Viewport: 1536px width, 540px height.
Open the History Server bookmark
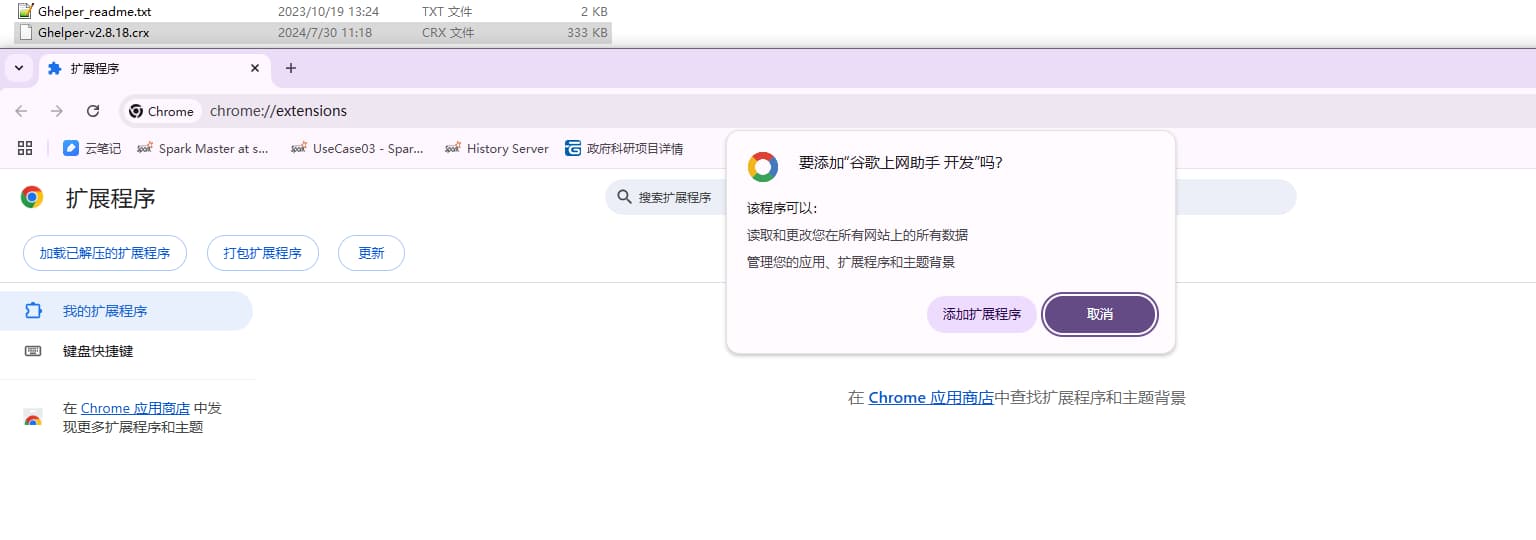[497, 148]
